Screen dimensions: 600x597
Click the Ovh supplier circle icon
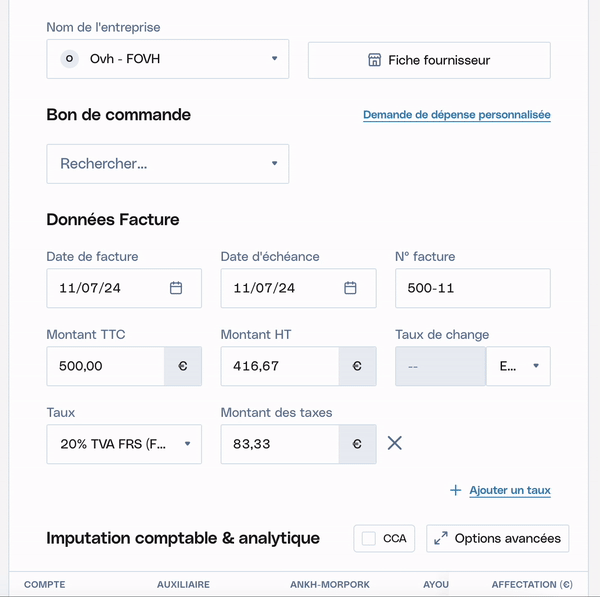[x=69, y=59]
